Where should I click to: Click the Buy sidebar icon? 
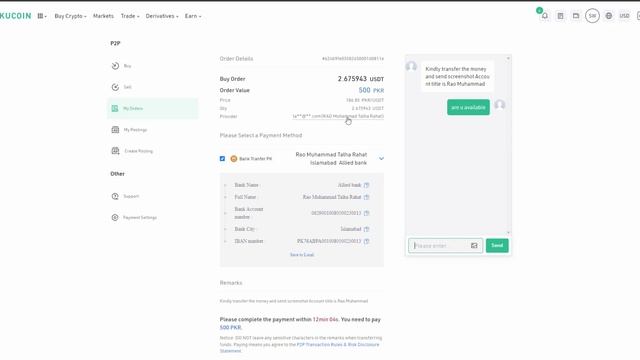[115, 66]
